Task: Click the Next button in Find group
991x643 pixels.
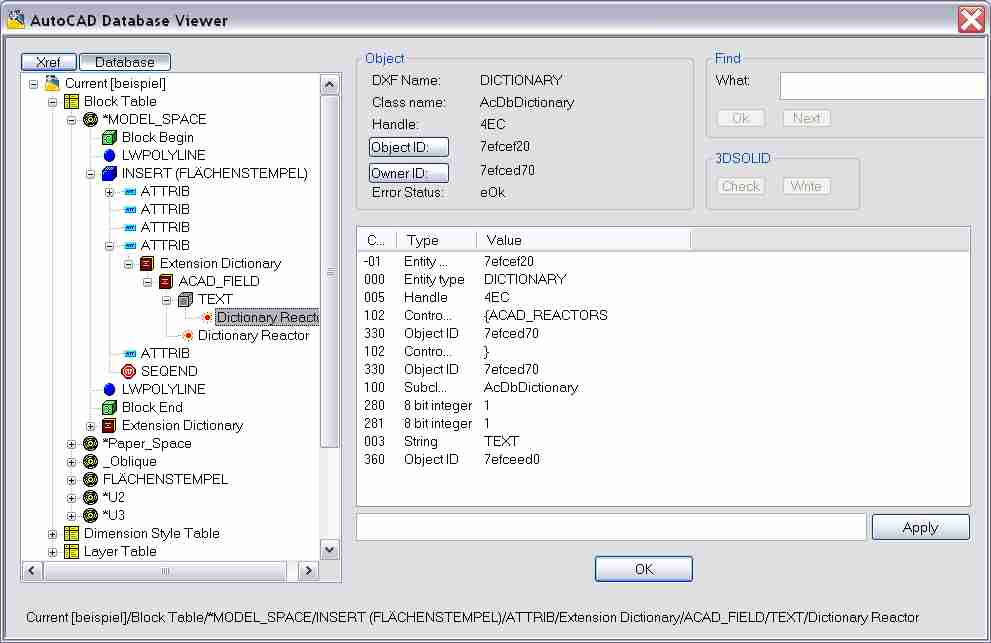Action: tap(806, 118)
